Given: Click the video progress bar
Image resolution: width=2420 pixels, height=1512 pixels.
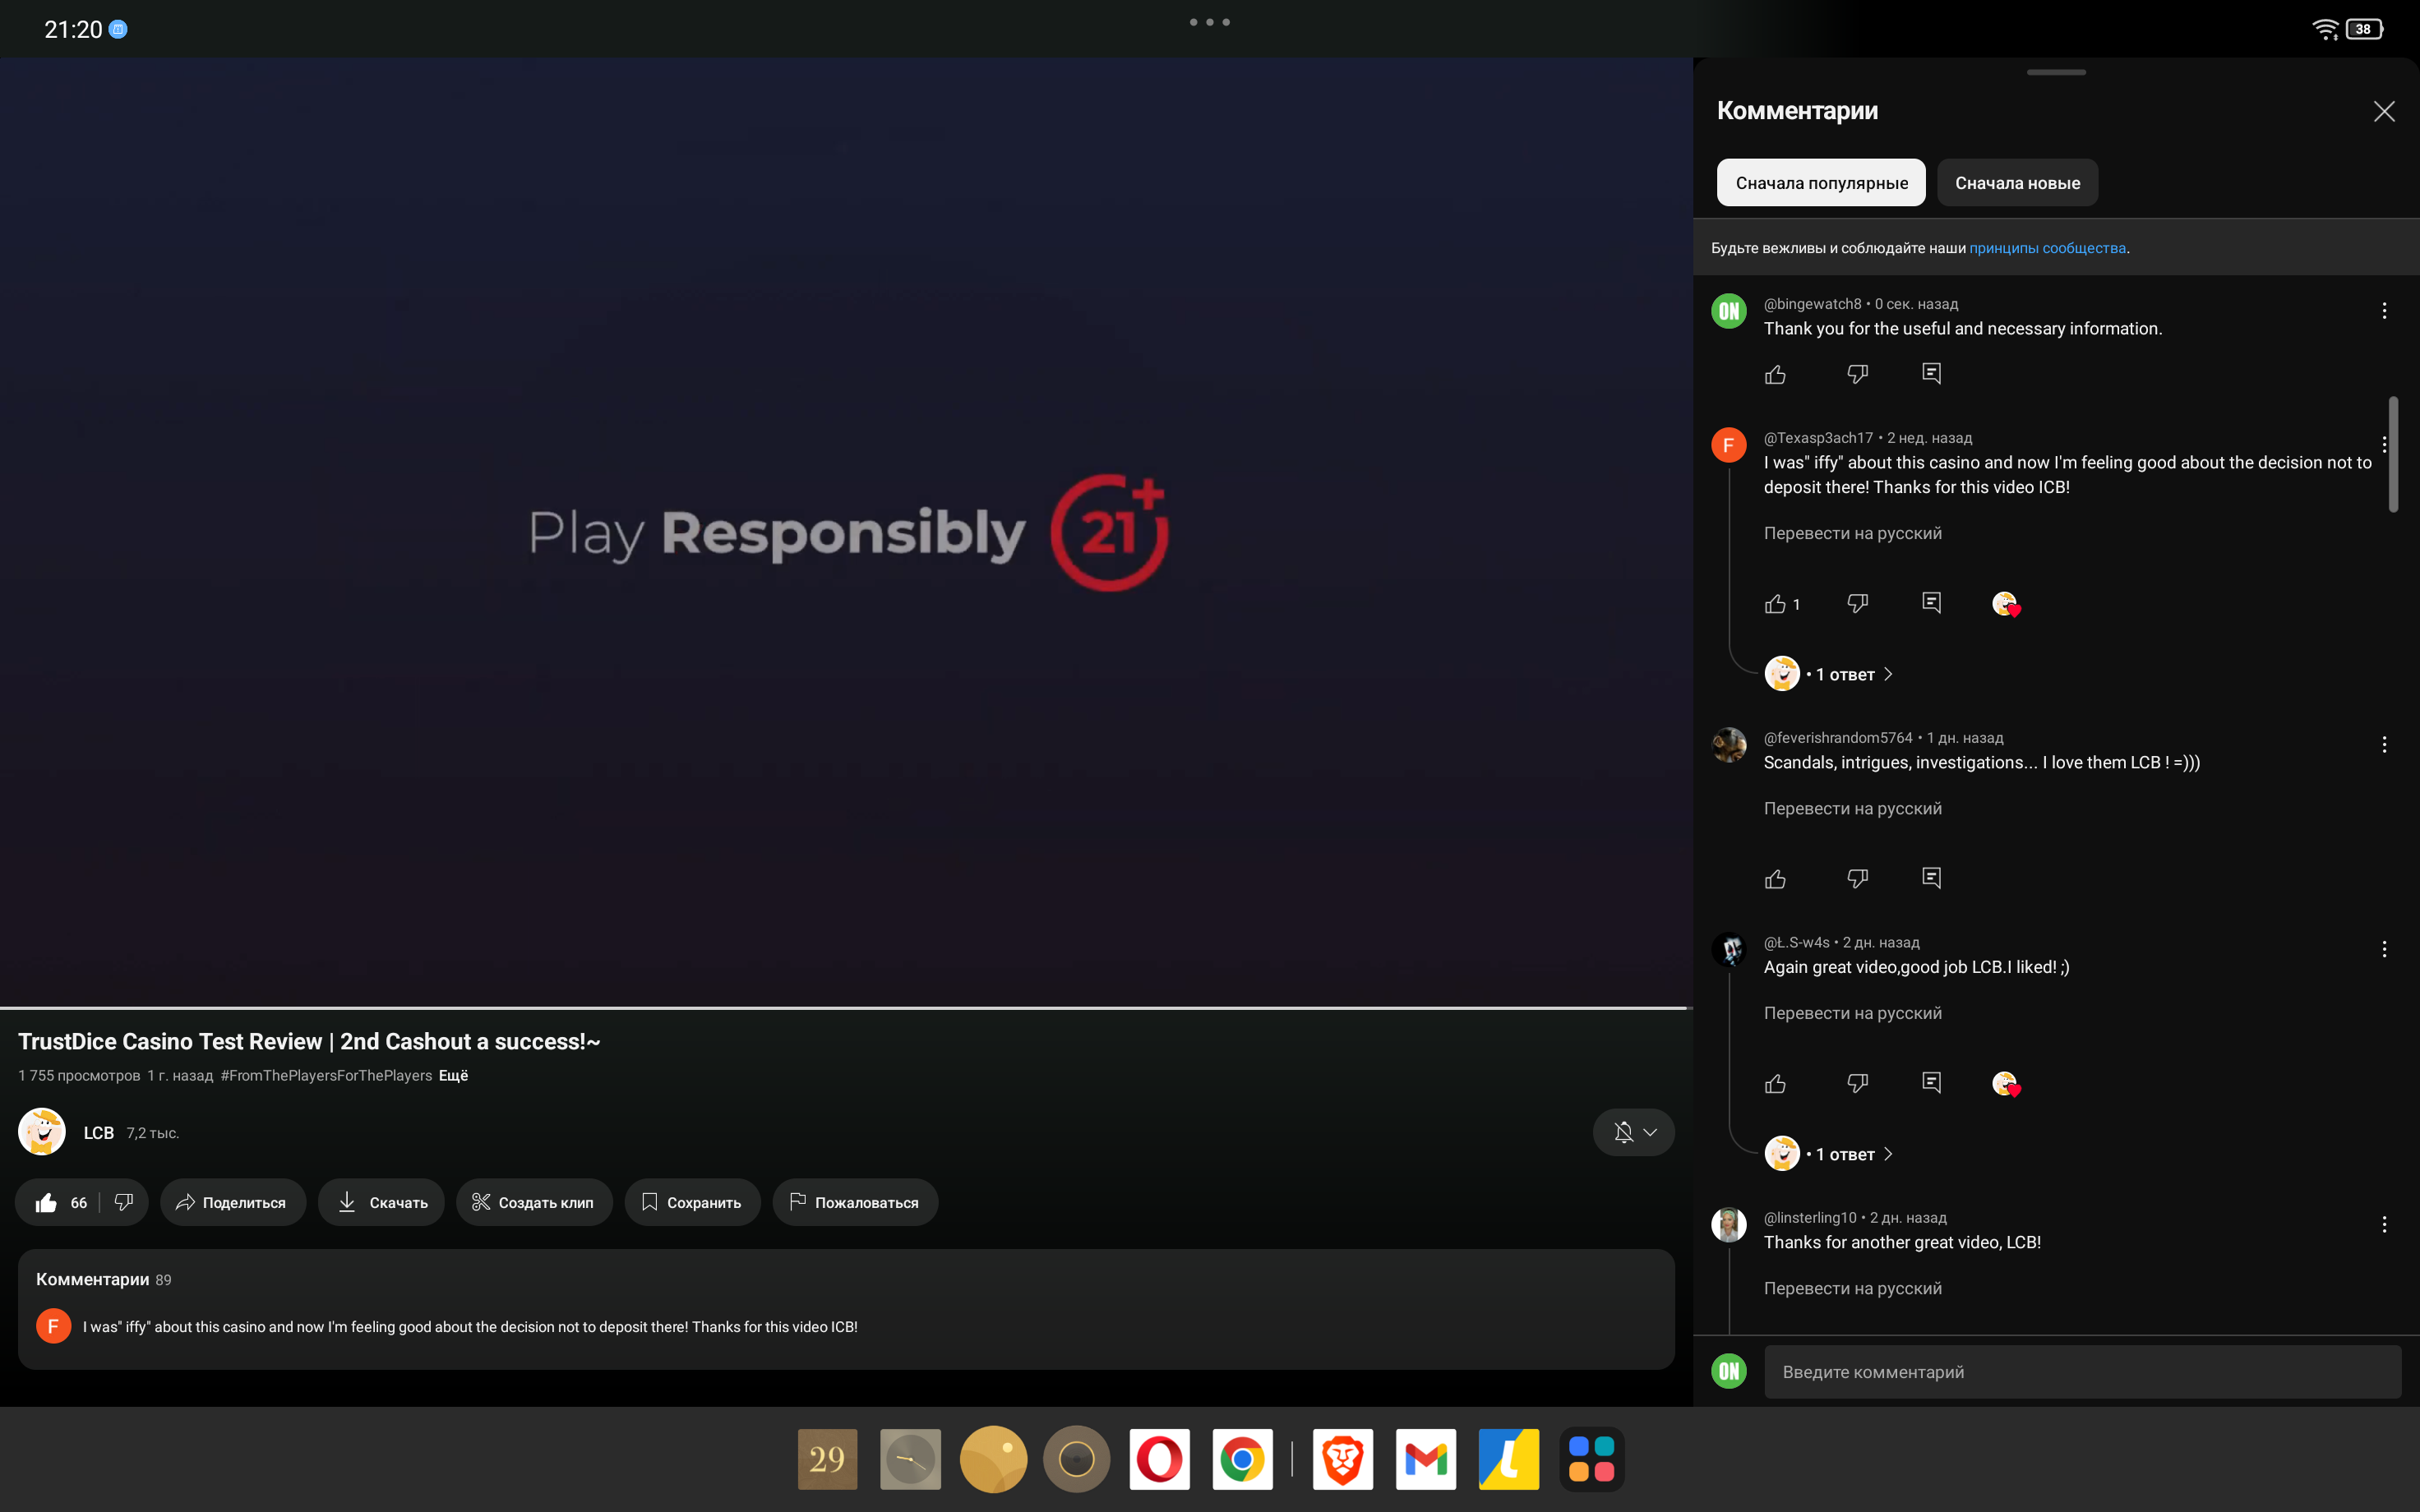Looking at the screenshot, I should coord(846,1008).
